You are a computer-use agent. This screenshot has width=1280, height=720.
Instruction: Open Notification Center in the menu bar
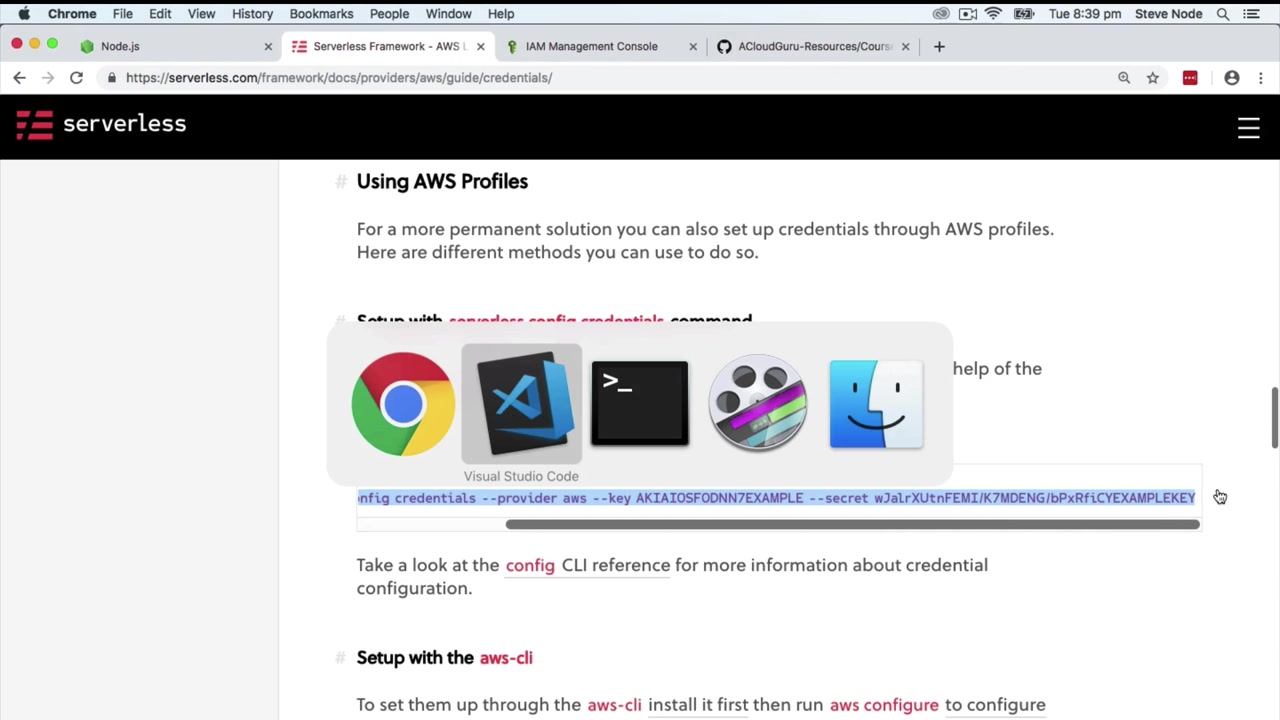(x=1251, y=14)
